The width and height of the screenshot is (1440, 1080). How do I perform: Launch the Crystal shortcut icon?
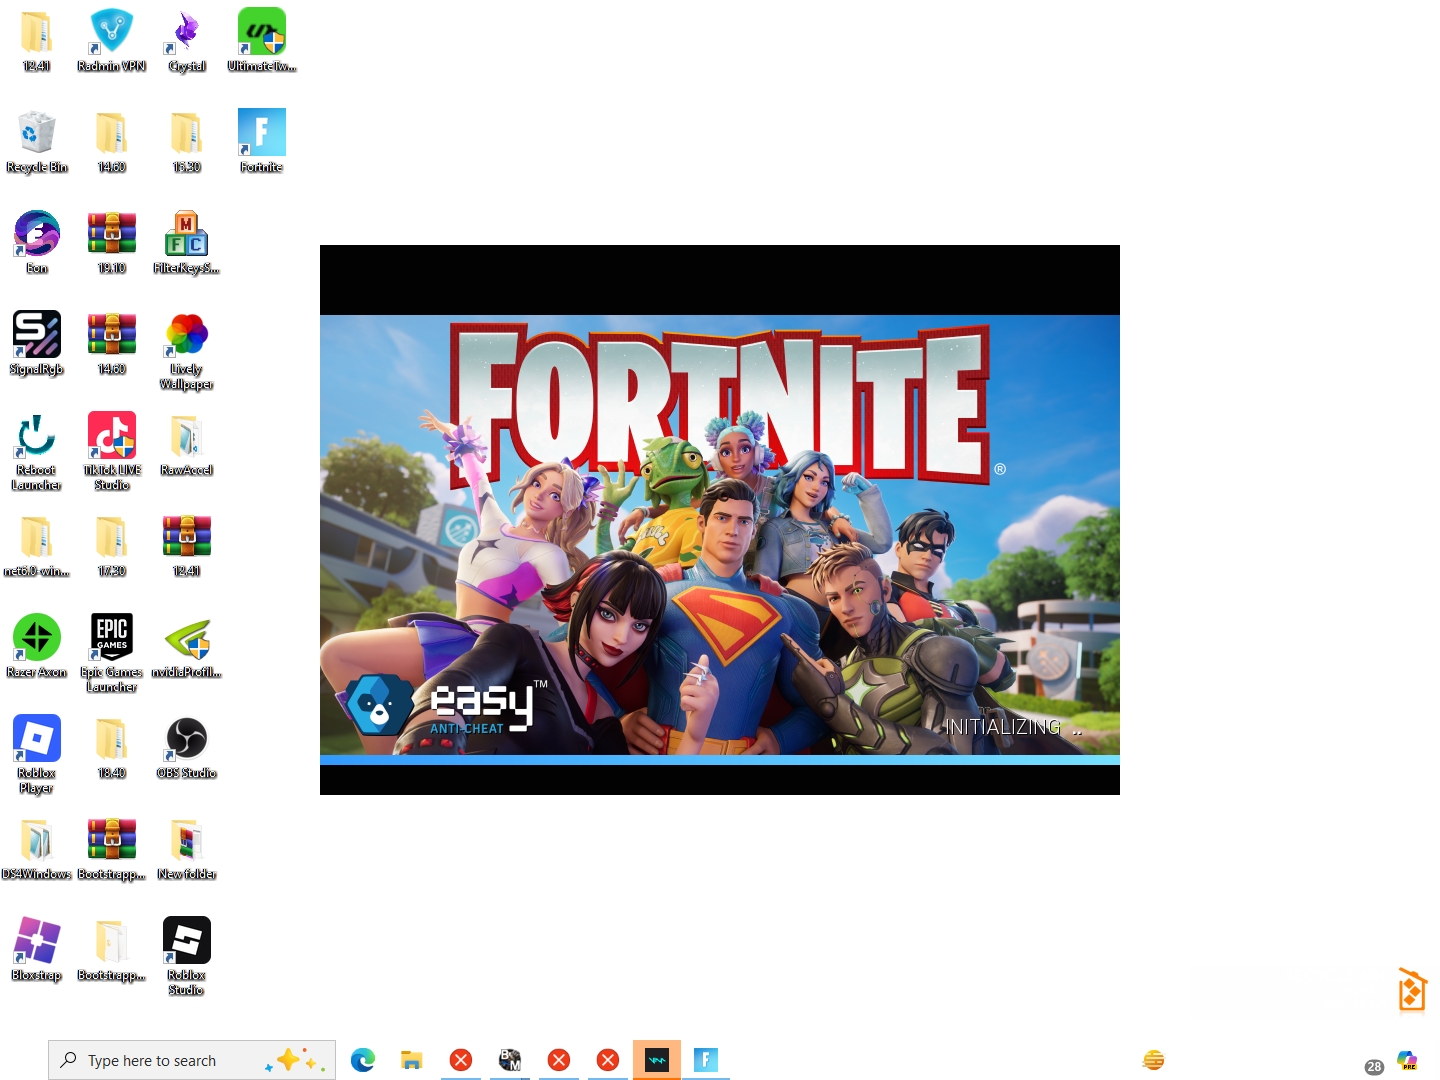point(187,40)
